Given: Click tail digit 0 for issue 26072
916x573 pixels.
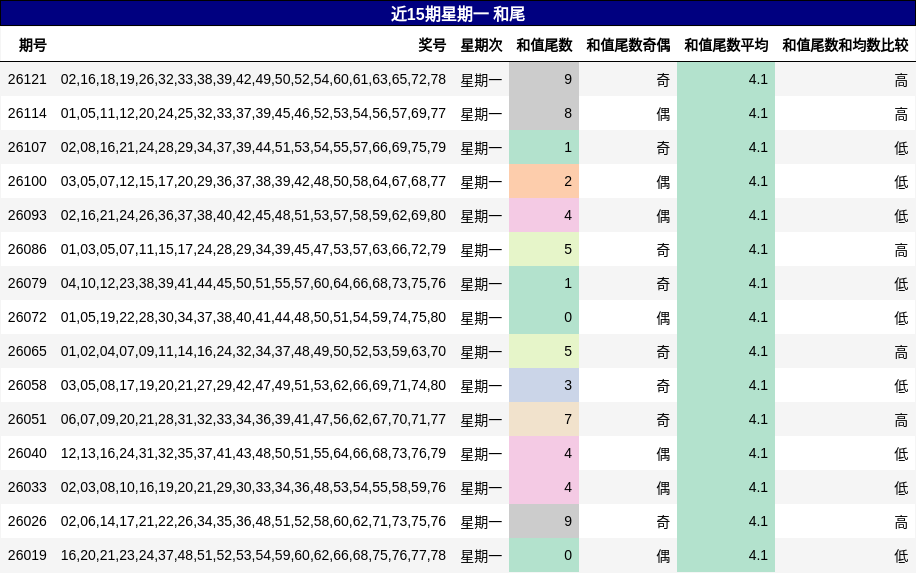Looking at the screenshot, I should tap(544, 317).
